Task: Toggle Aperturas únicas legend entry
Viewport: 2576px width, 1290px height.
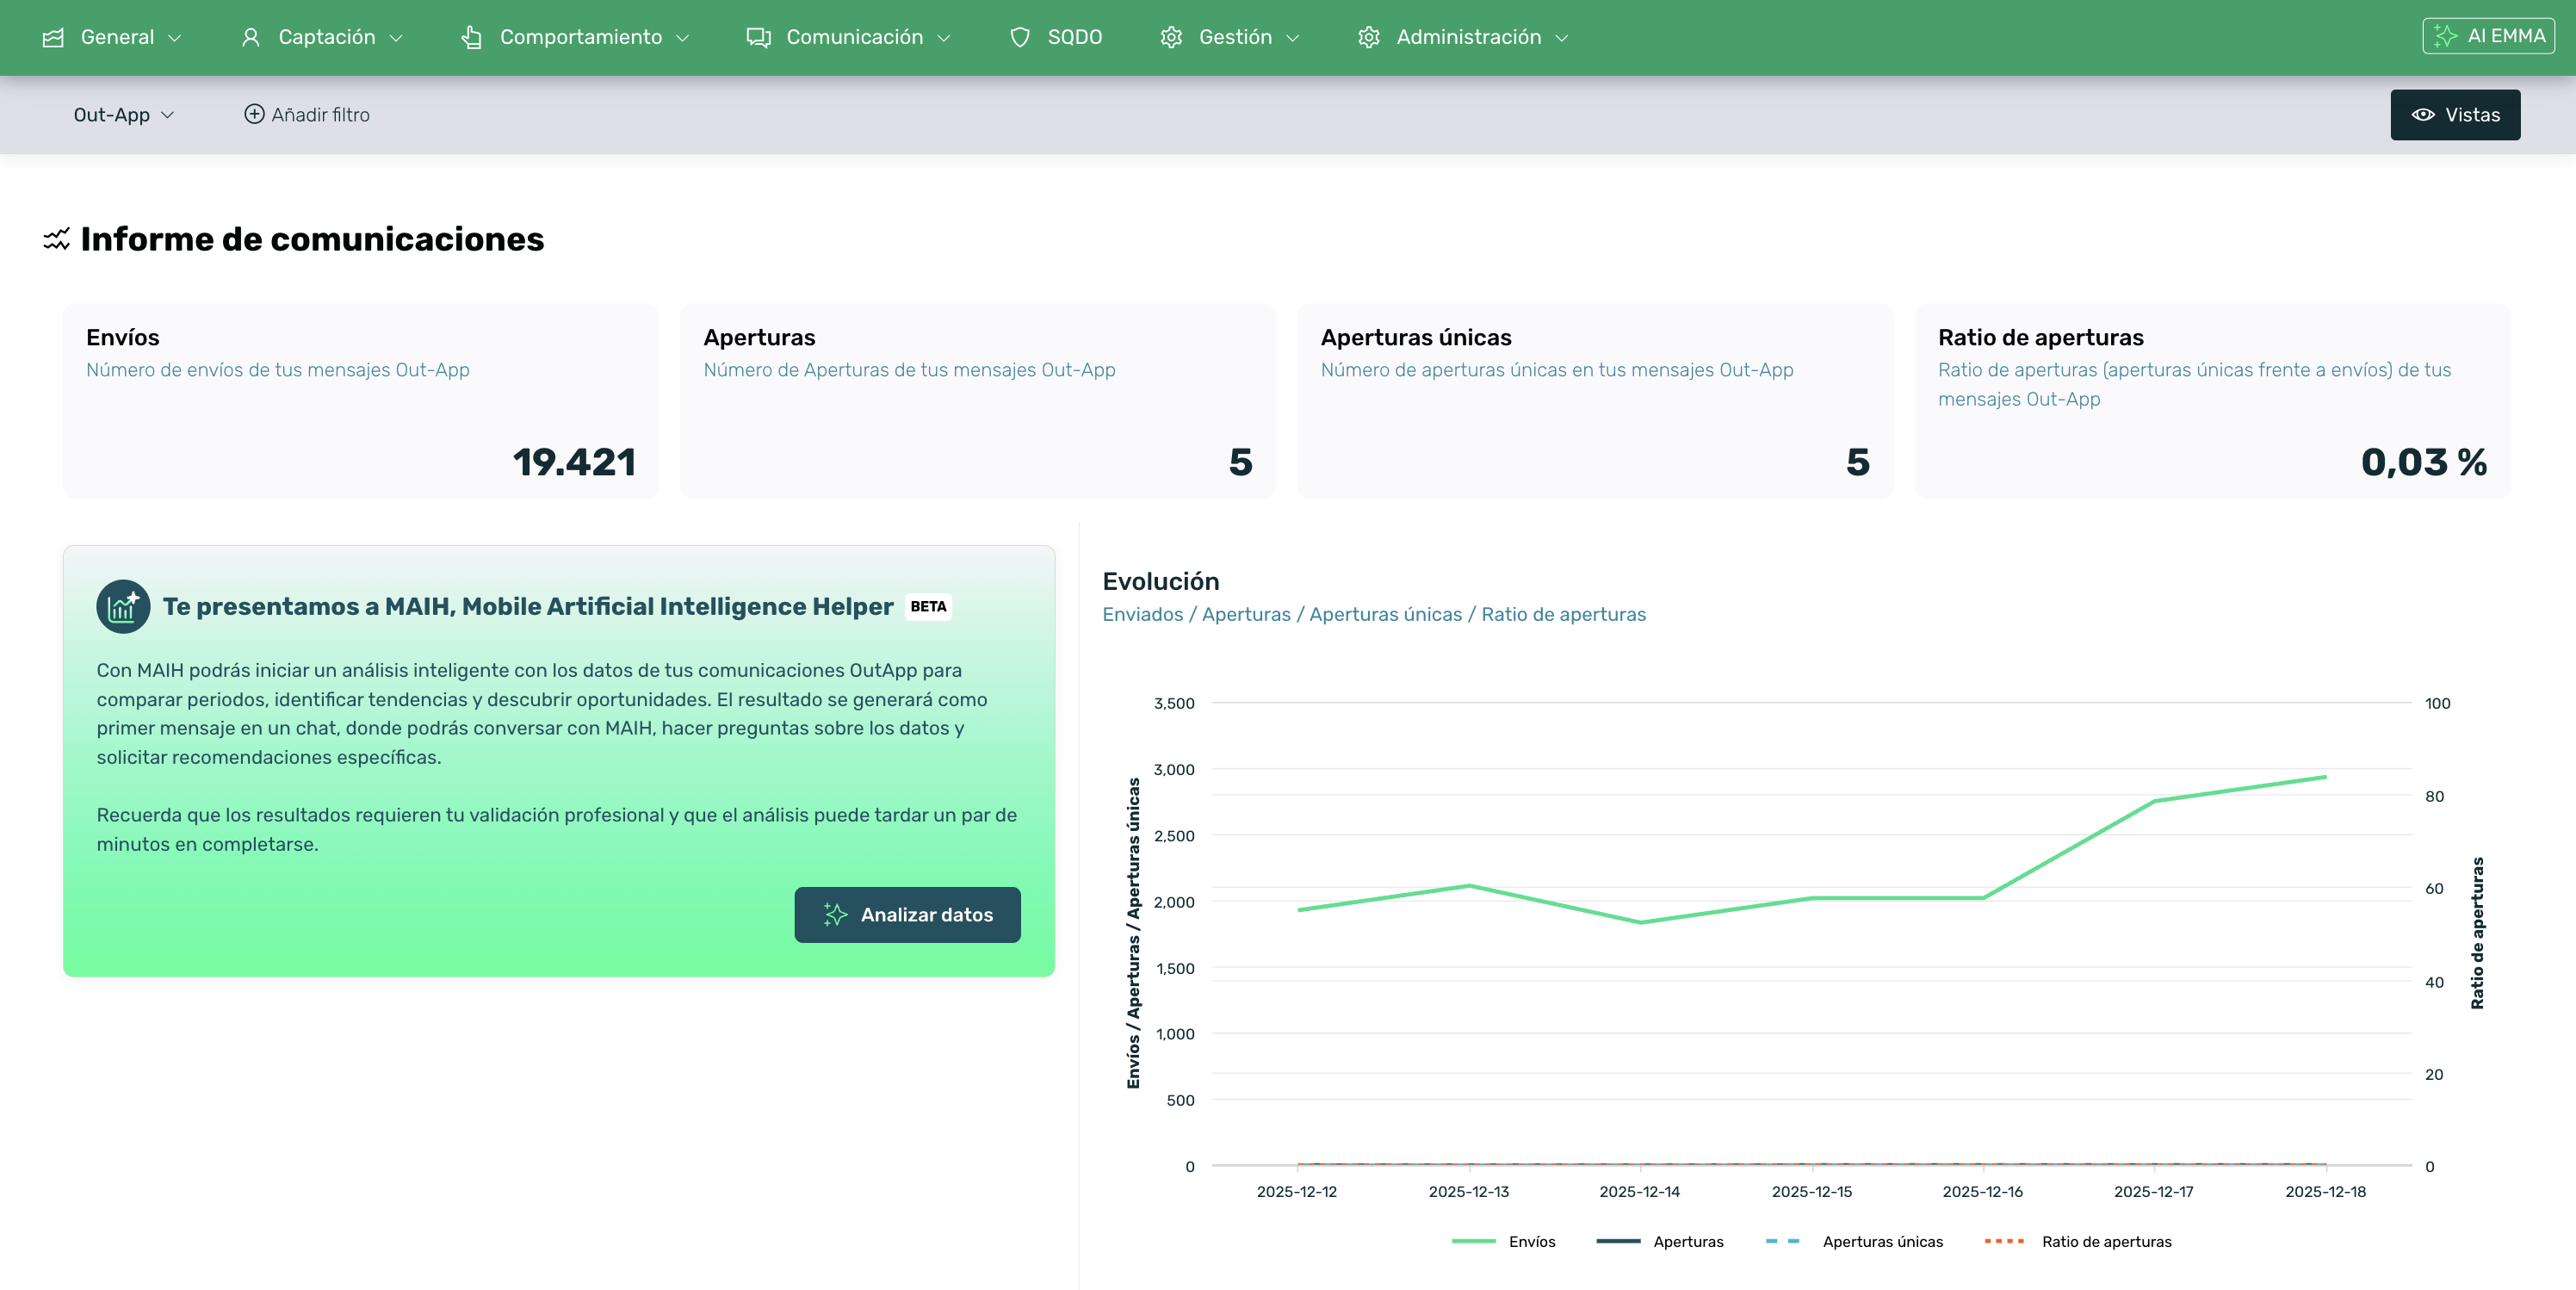Action: (x=1881, y=1241)
